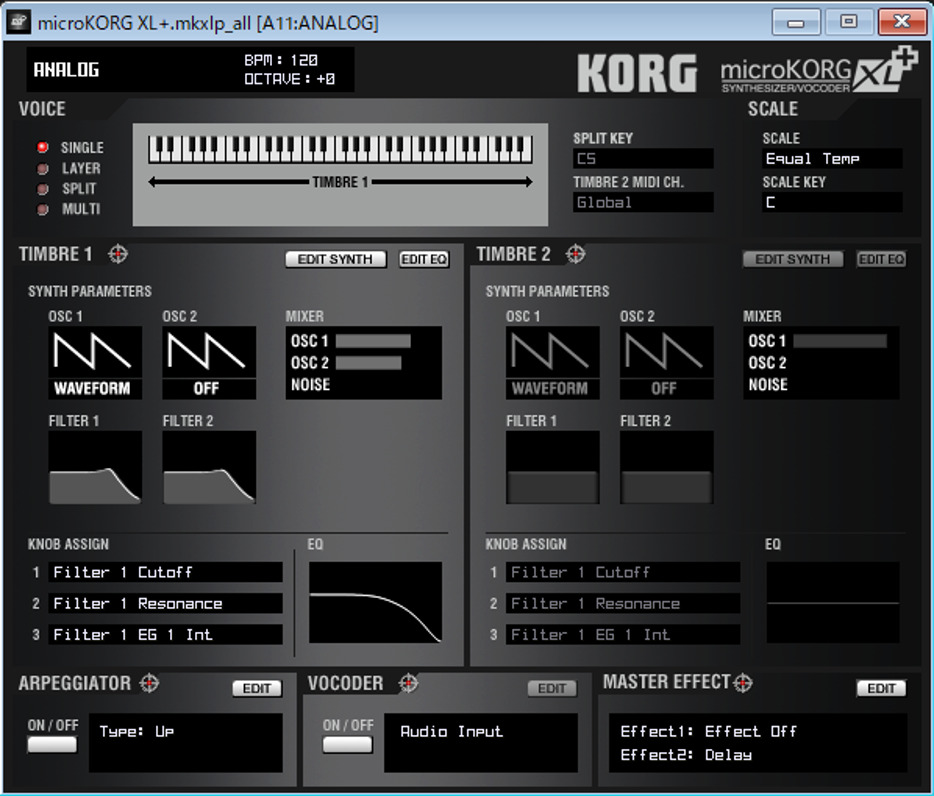Image resolution: width=934 pixels, height=796 pixels.
Task: Click Timbre 1 EDIT EQ button
Action: pos(424,259)
